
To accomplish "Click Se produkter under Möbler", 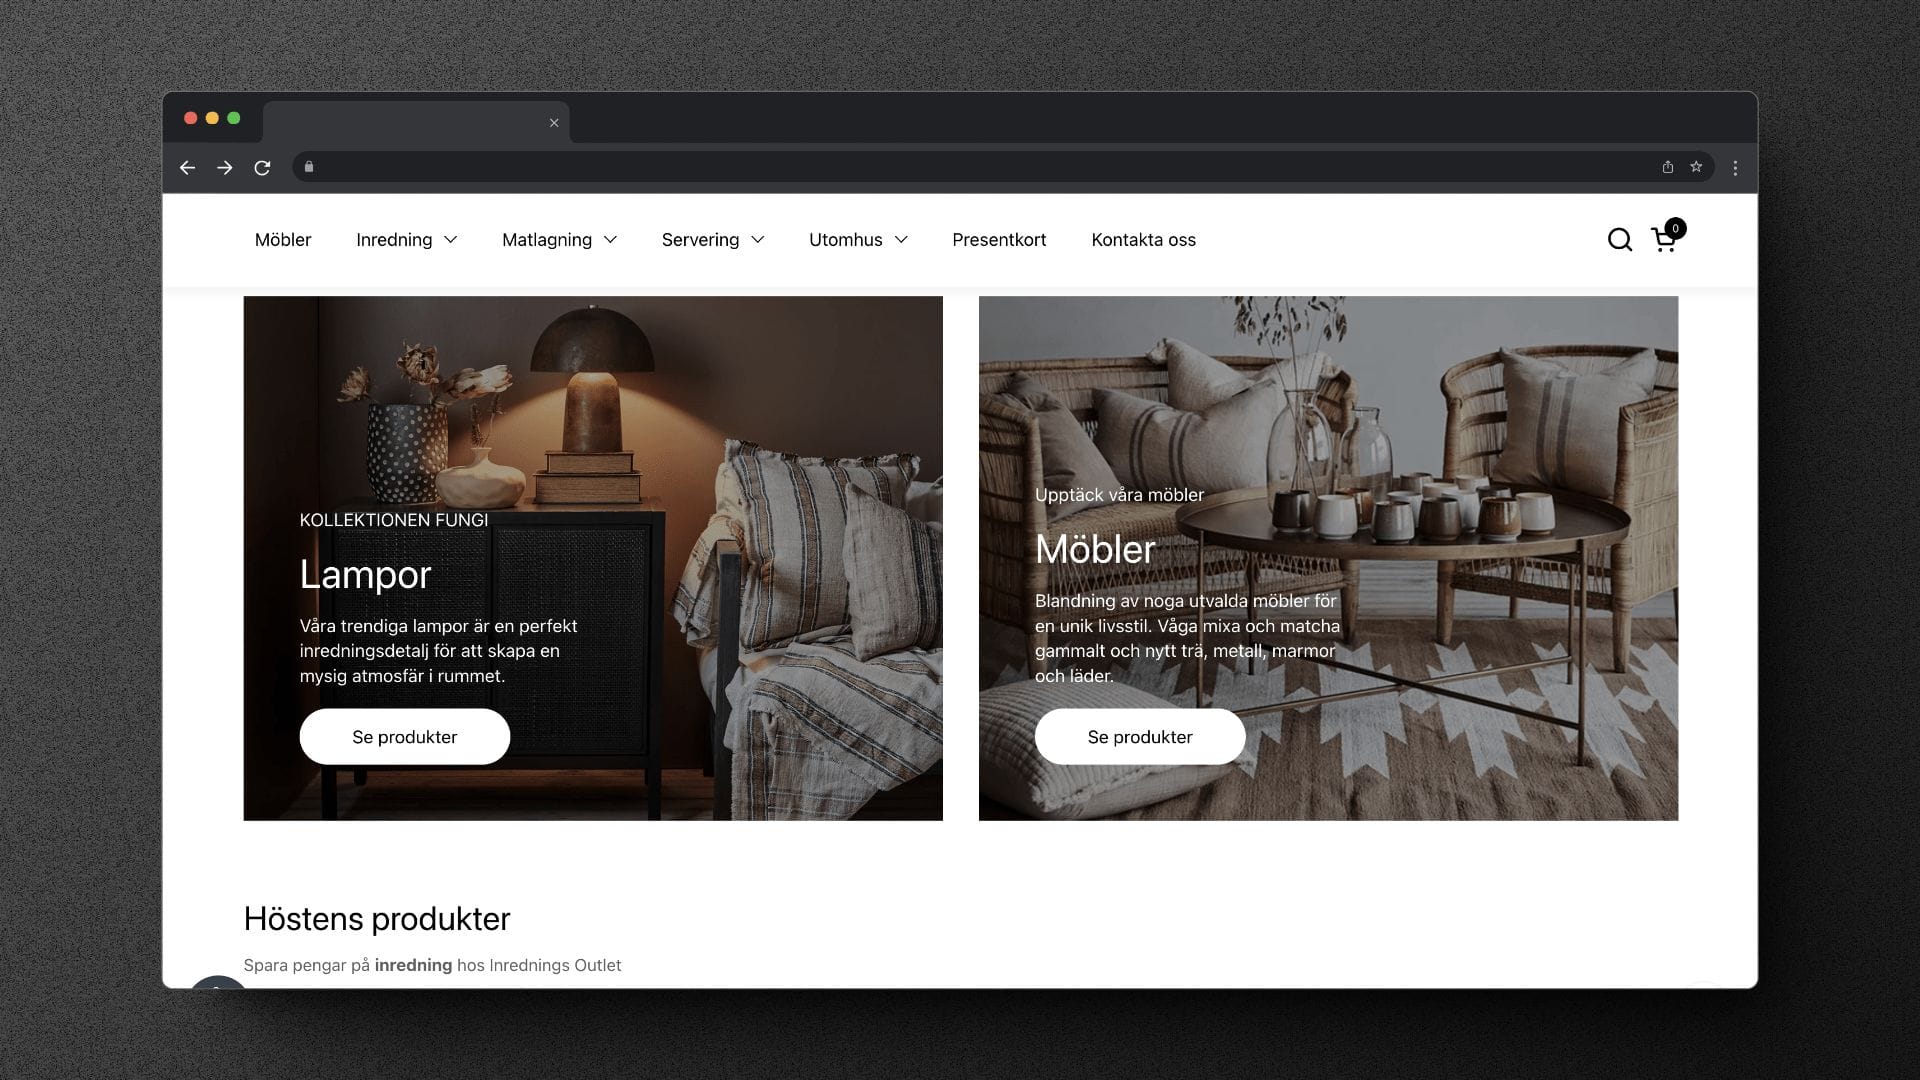I will coord(1139,737).
